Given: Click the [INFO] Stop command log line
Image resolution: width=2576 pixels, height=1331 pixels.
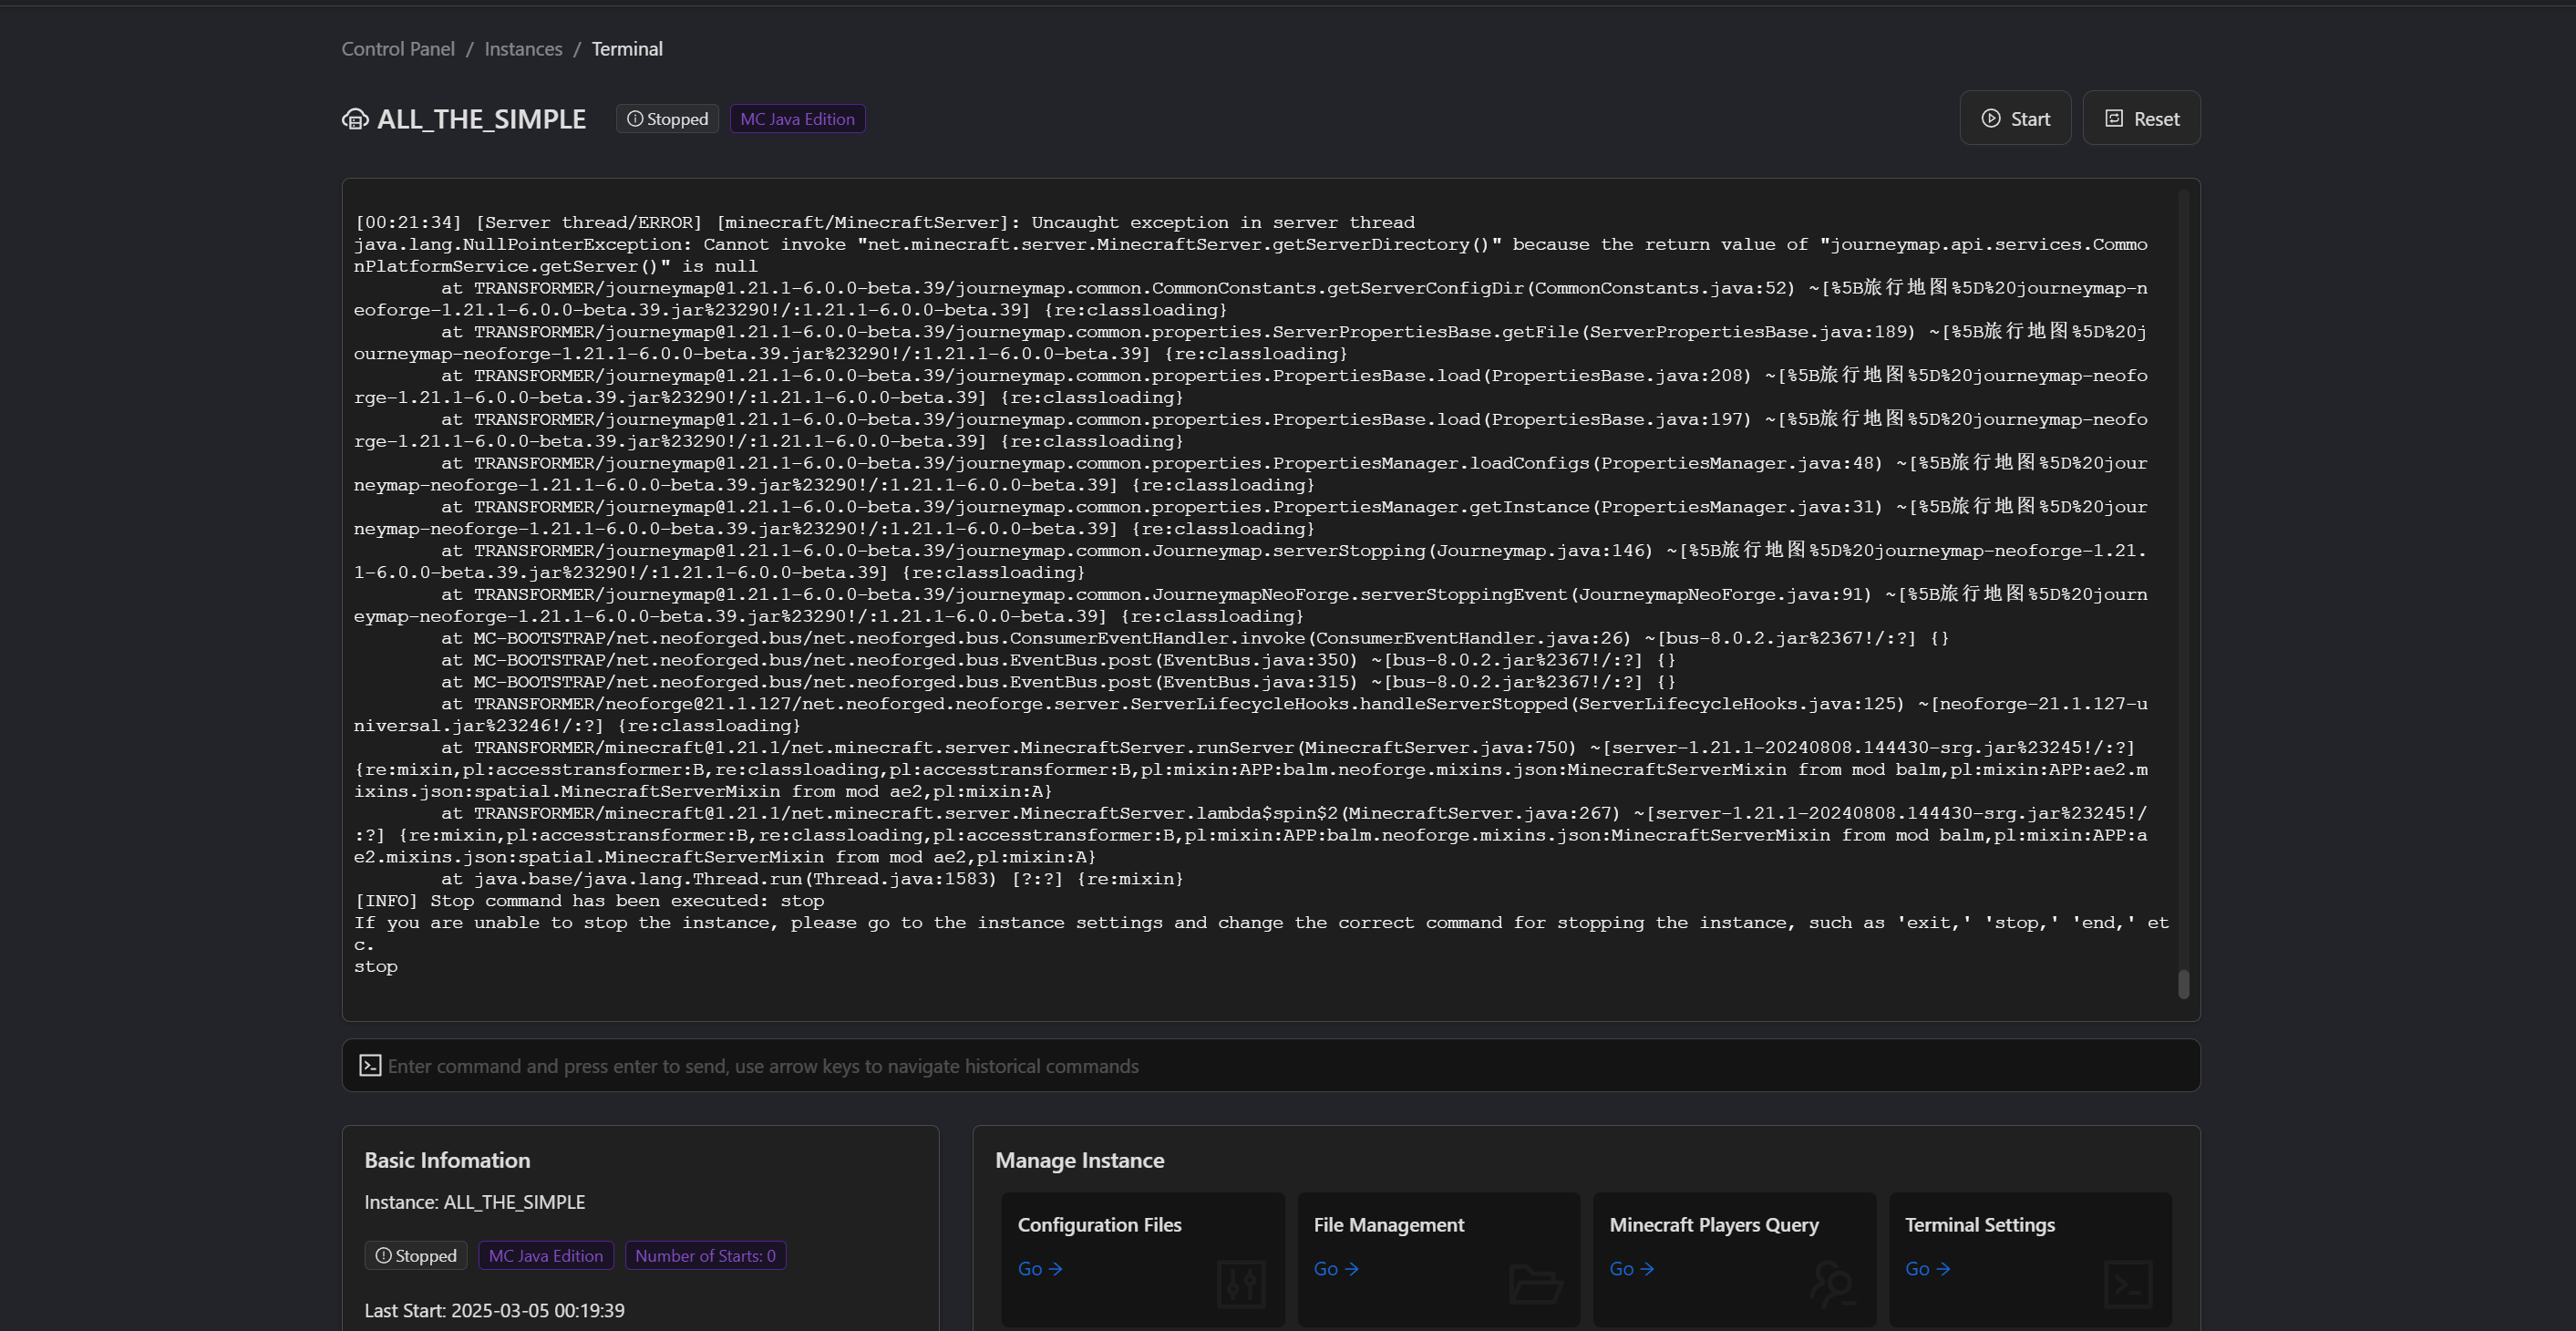Looking at the screenshot, I should pos(589,900).
